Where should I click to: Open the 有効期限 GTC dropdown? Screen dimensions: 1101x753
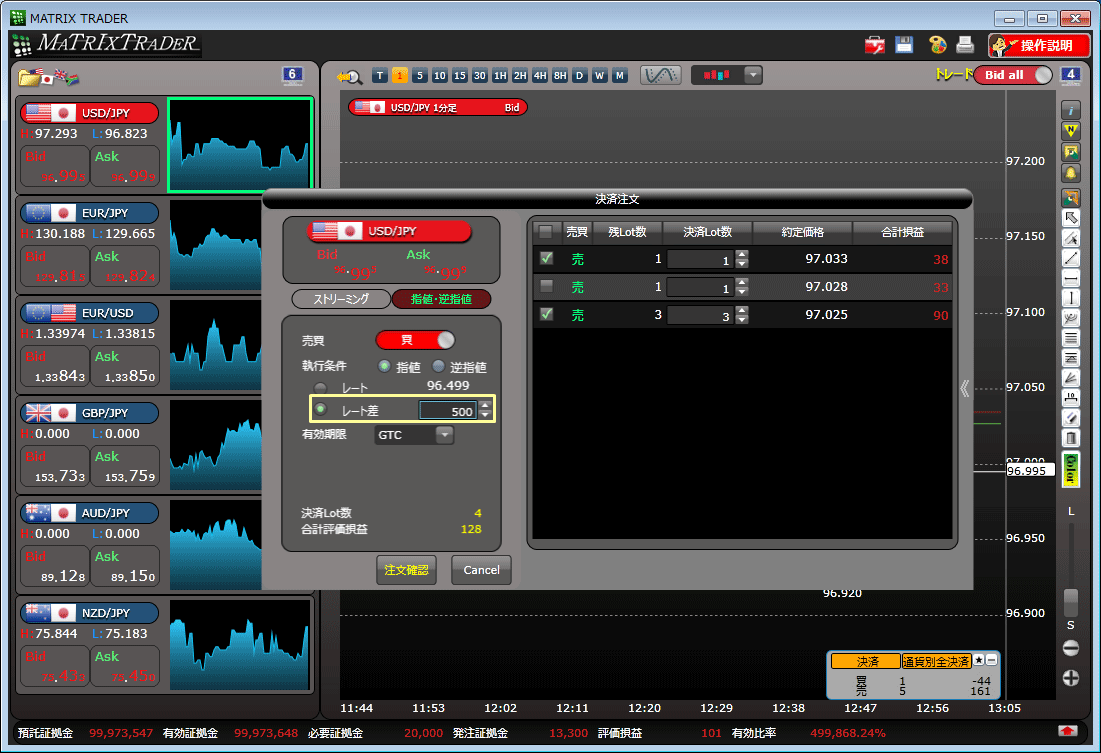coord(414,435)
